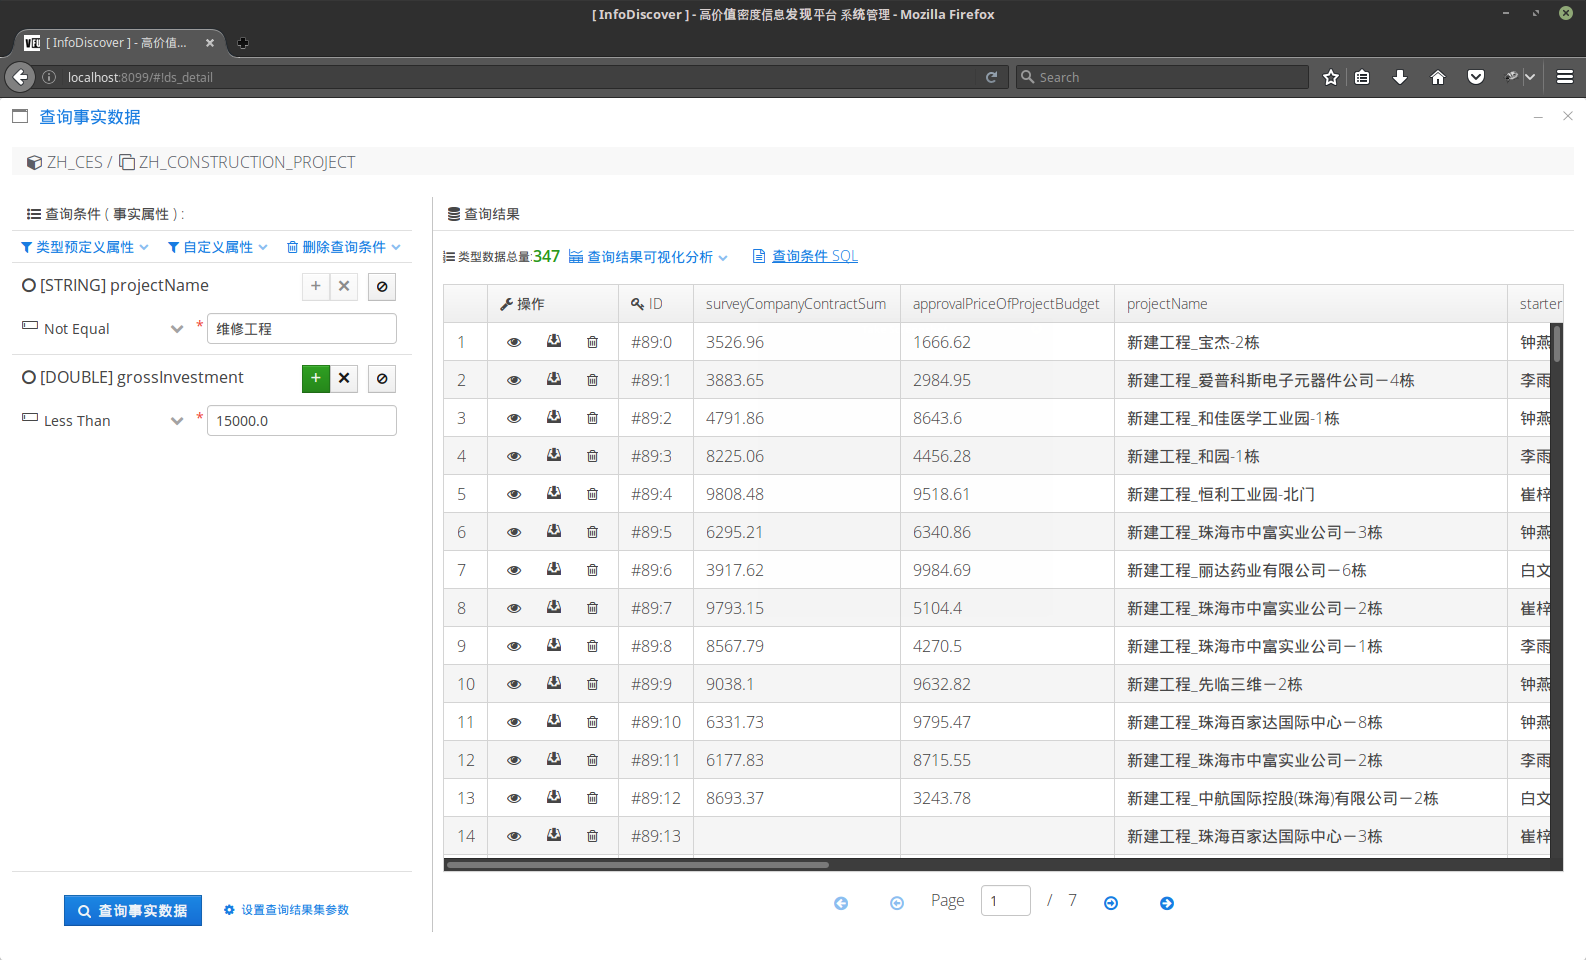Image resolution: width=1586 pixels, height=960 pixels.
Task: Click the table horizontal scrollbar
Action: 638,865
